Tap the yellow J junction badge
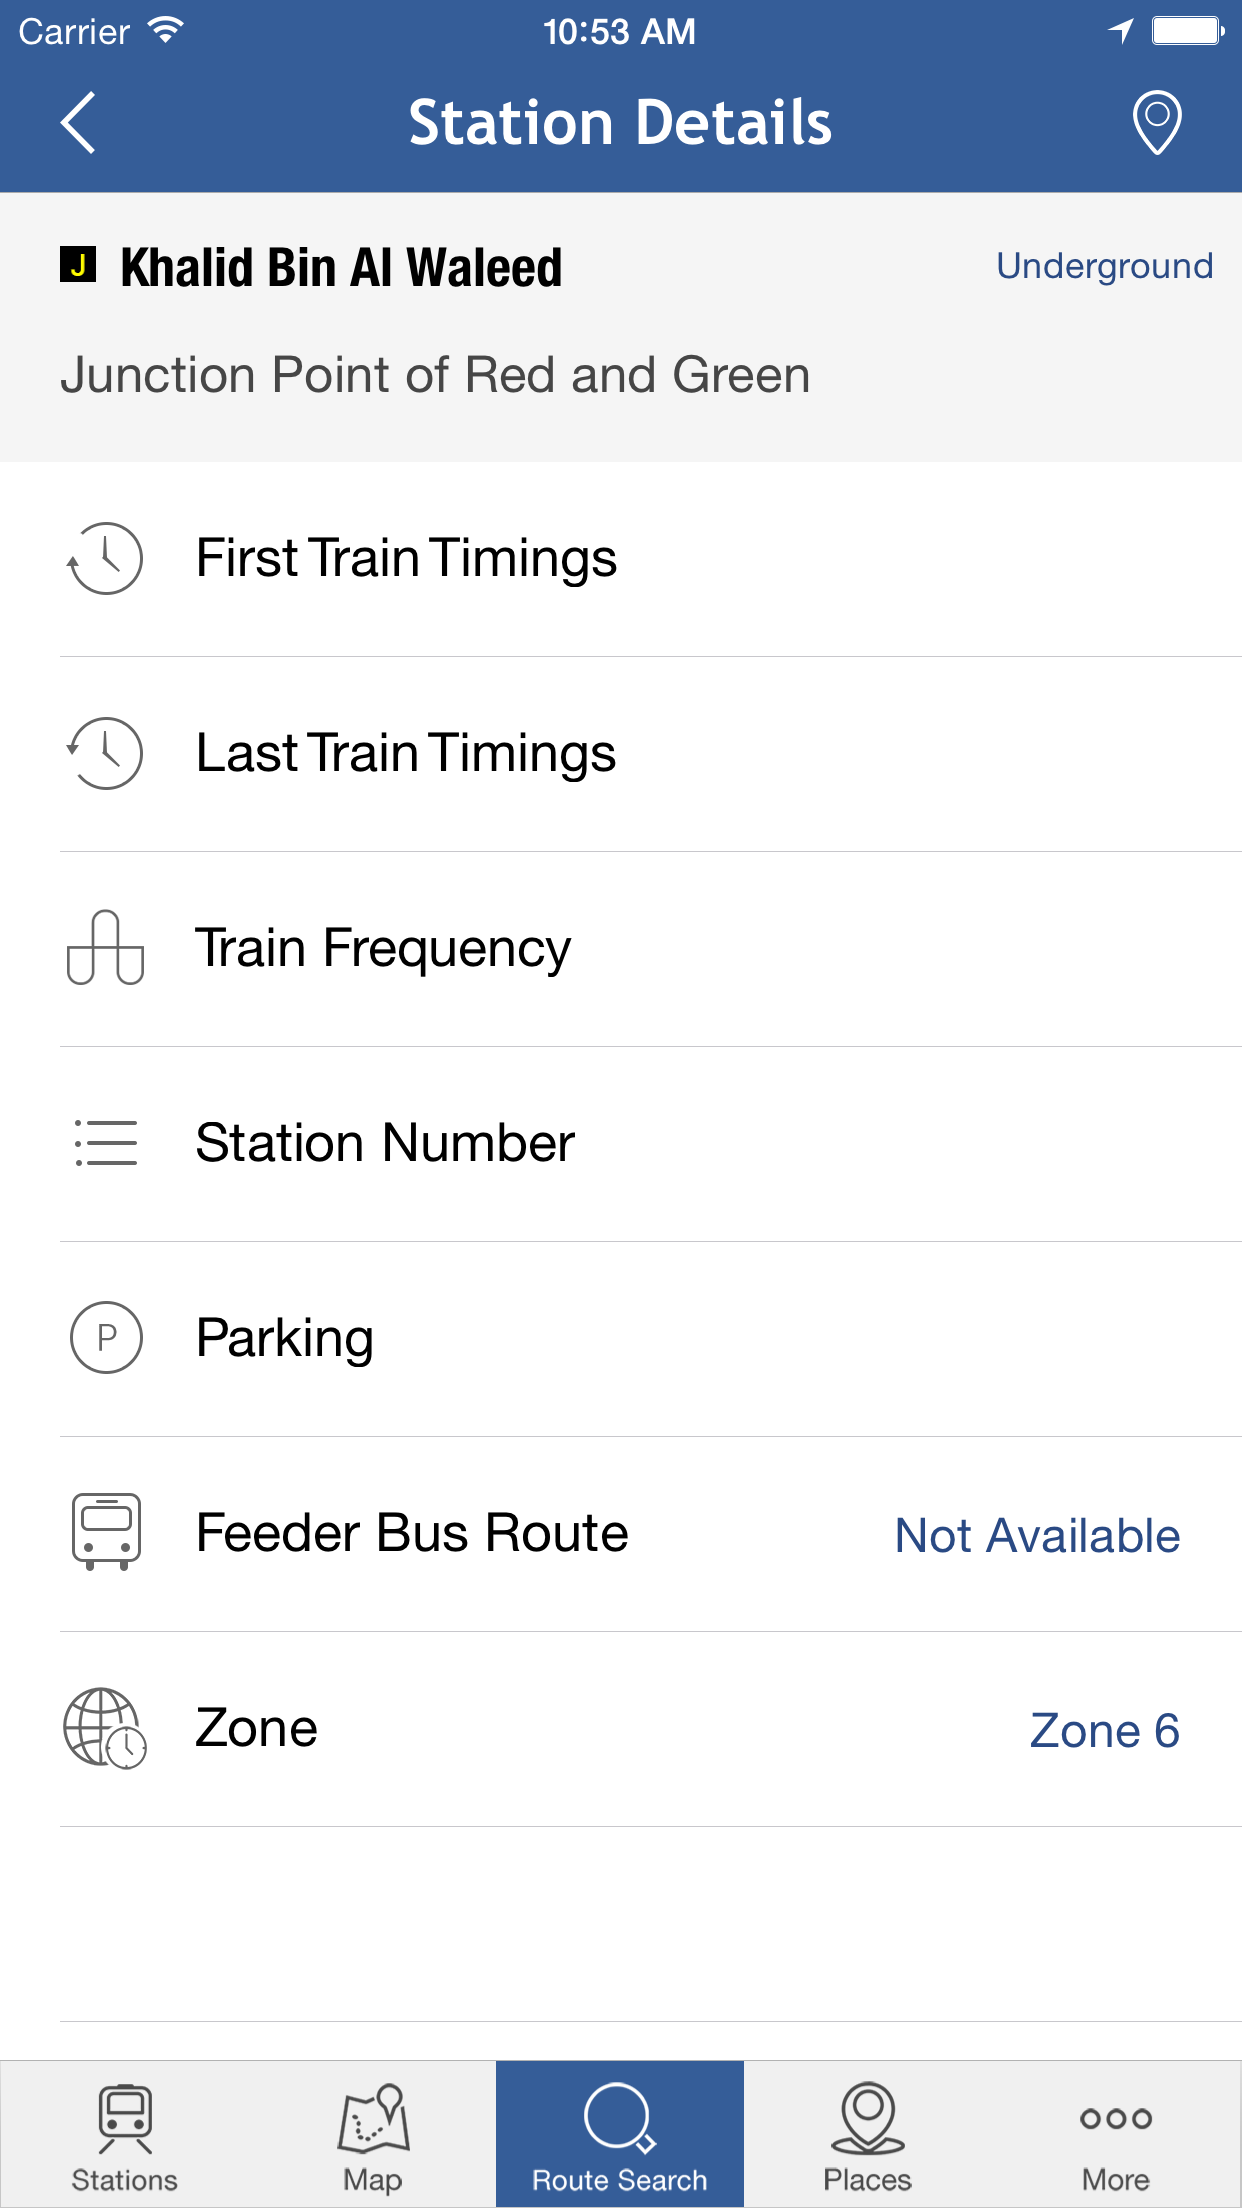Image resolution: width=1242 pixels, height=2208 pixels. pyautogui.click(x=78, y=265)
